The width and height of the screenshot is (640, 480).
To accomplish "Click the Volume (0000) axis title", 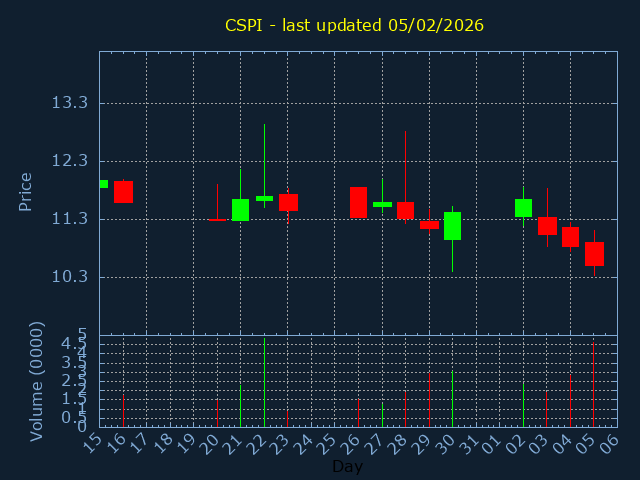I will (37, 381).
